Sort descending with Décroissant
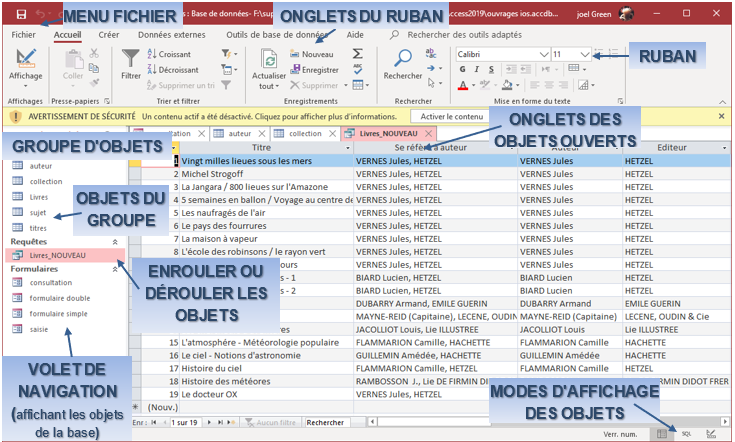This screenshot has width=735, height=442. click(173, 69)
